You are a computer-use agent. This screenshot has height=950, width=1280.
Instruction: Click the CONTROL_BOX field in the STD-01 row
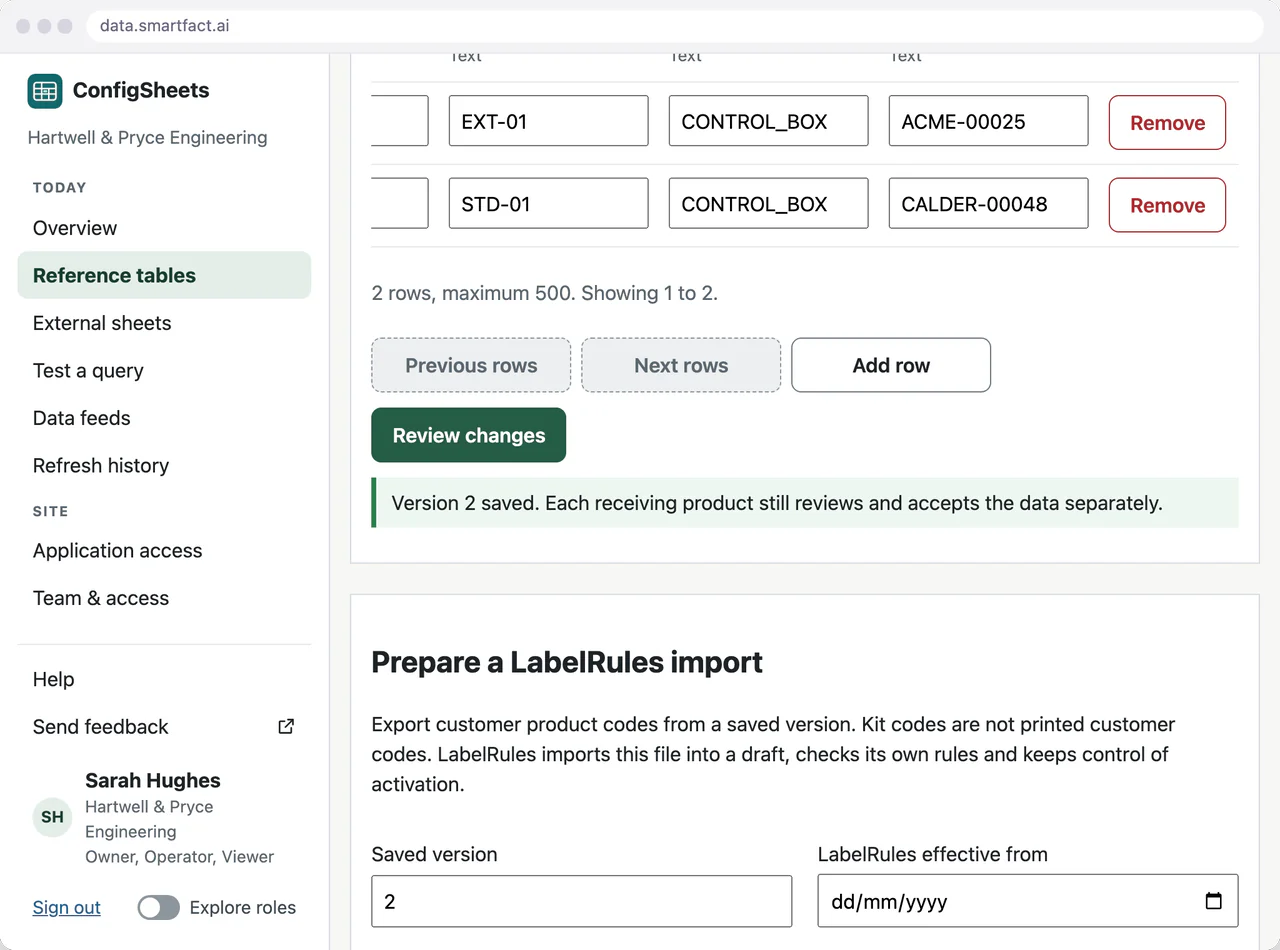click(x=768, y=203)
